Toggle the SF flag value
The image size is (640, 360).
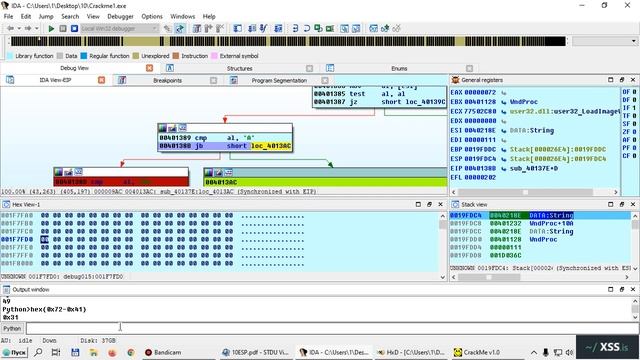634,124
